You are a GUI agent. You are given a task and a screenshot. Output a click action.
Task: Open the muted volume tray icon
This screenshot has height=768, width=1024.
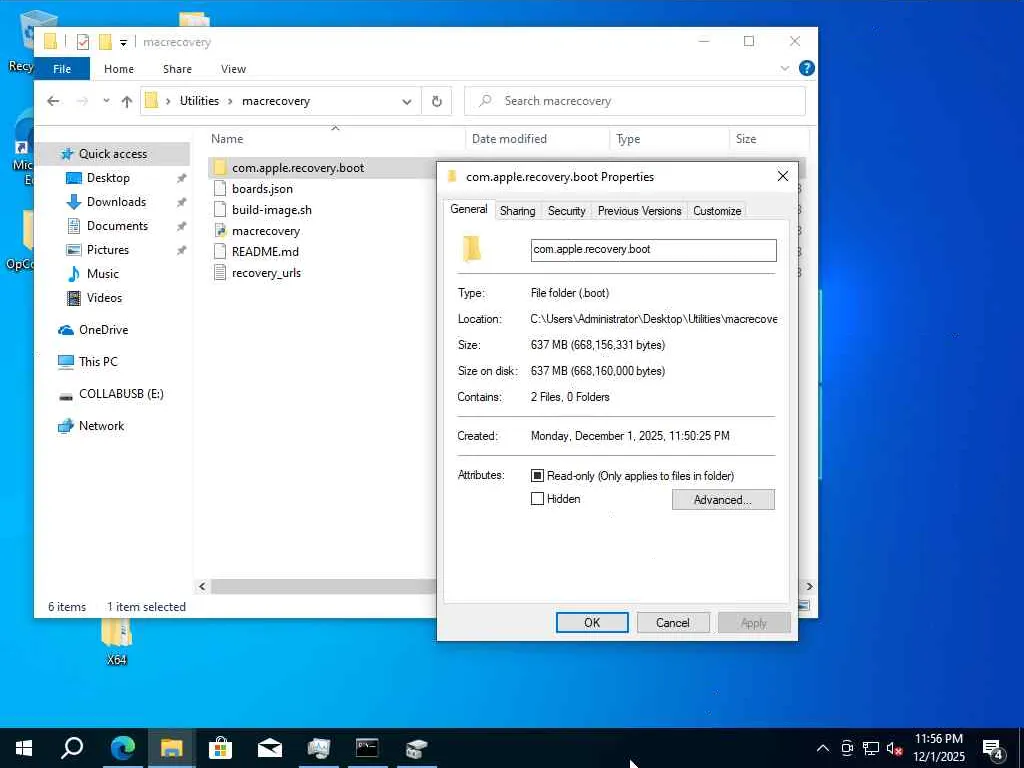tap(894, 748)
